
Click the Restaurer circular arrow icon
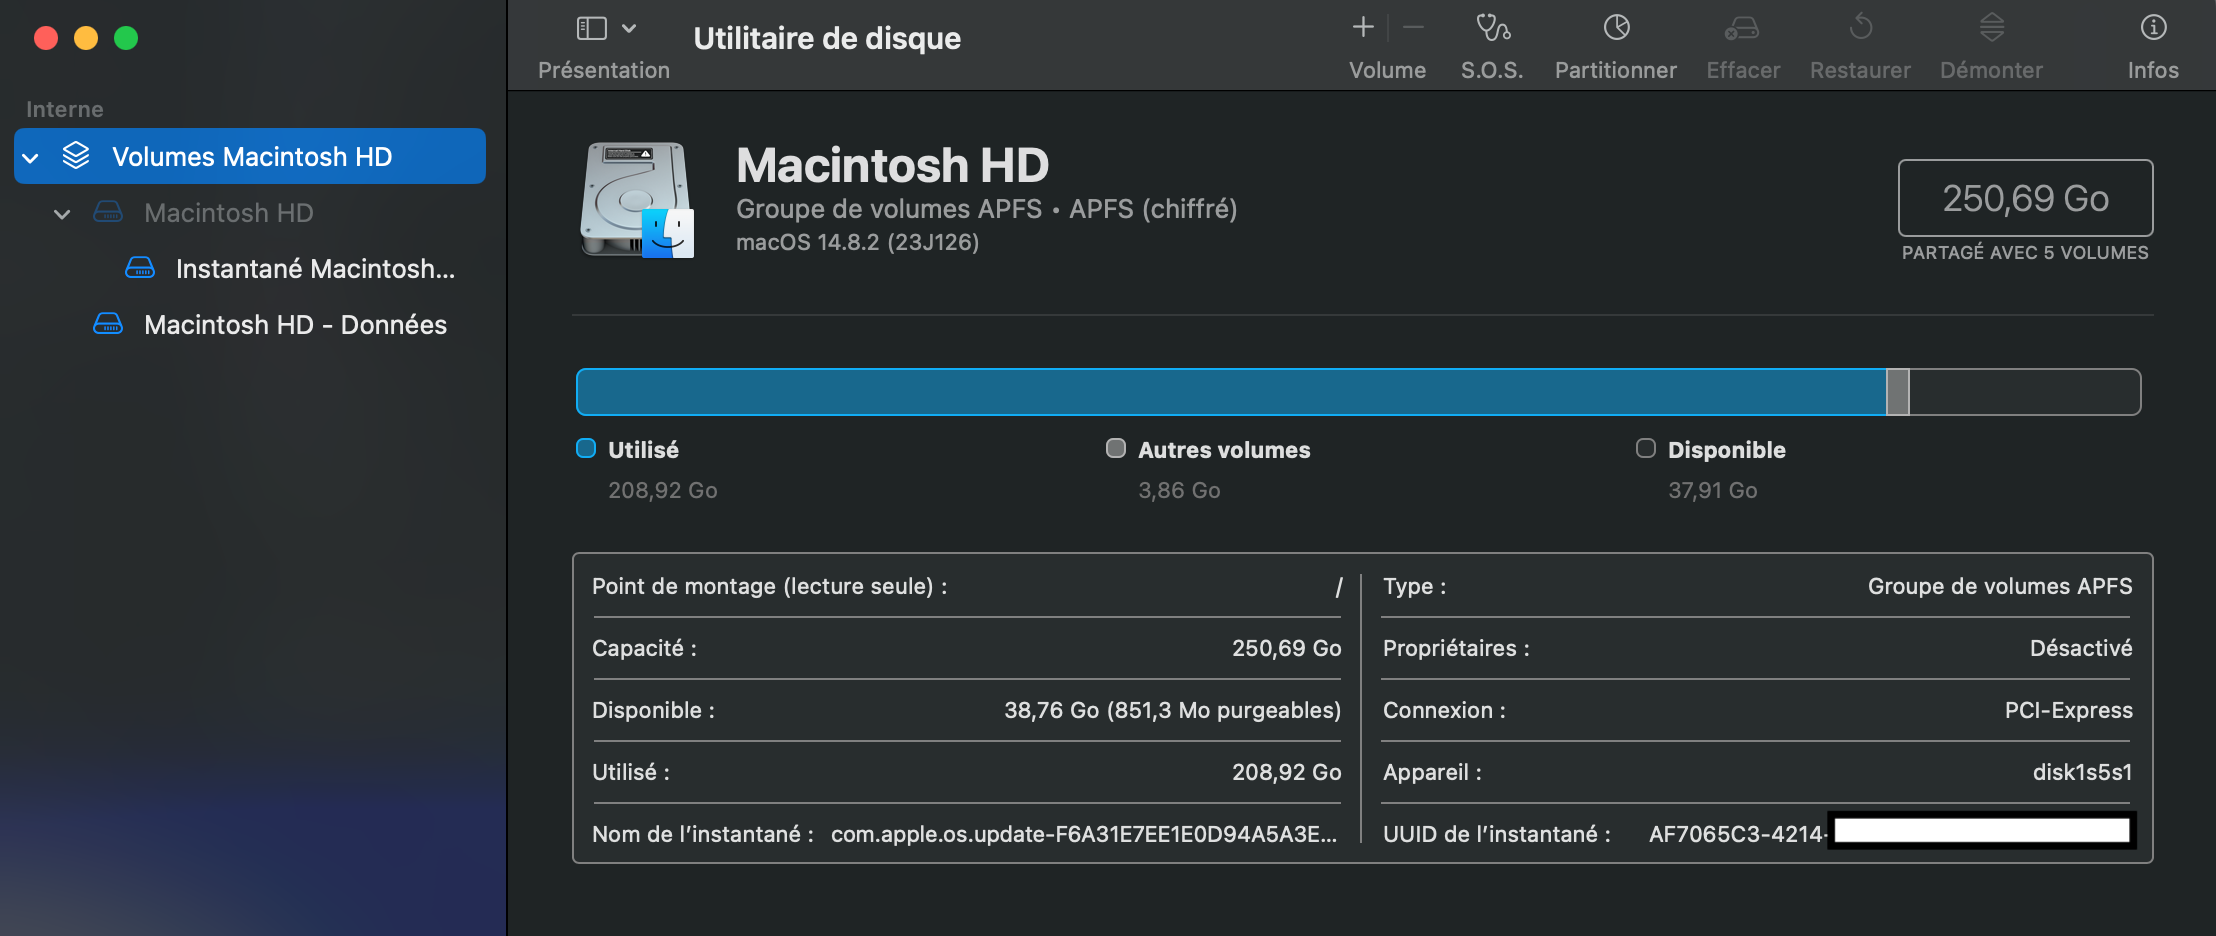[x=1860, y=28]
